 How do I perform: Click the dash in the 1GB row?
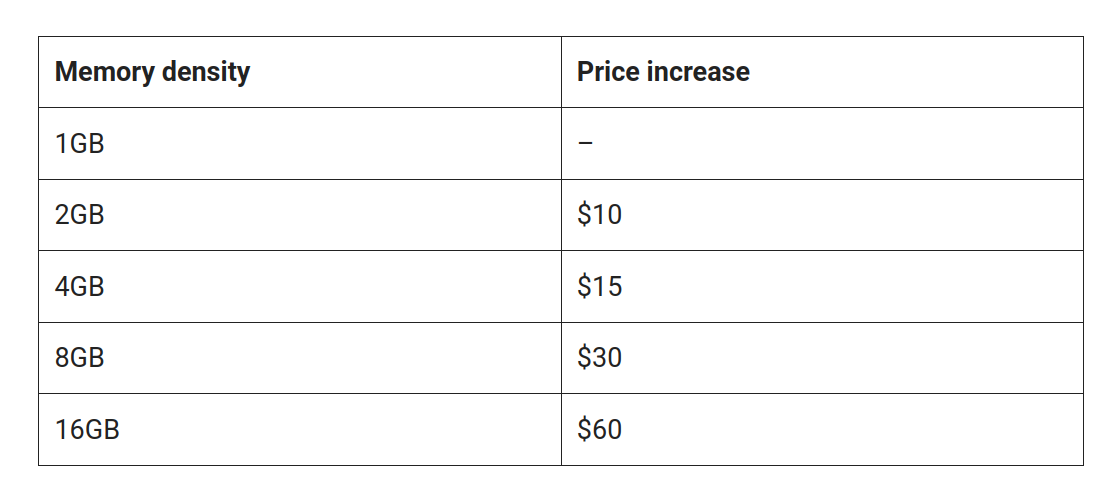point(585,144)
